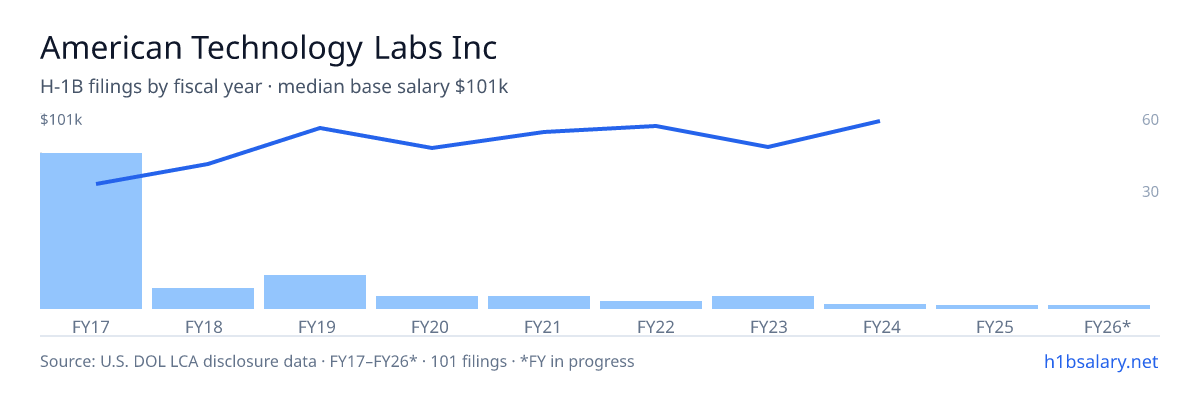Click the FY18 filings bar
The image size is (1200, 400).
pos(203,298)
